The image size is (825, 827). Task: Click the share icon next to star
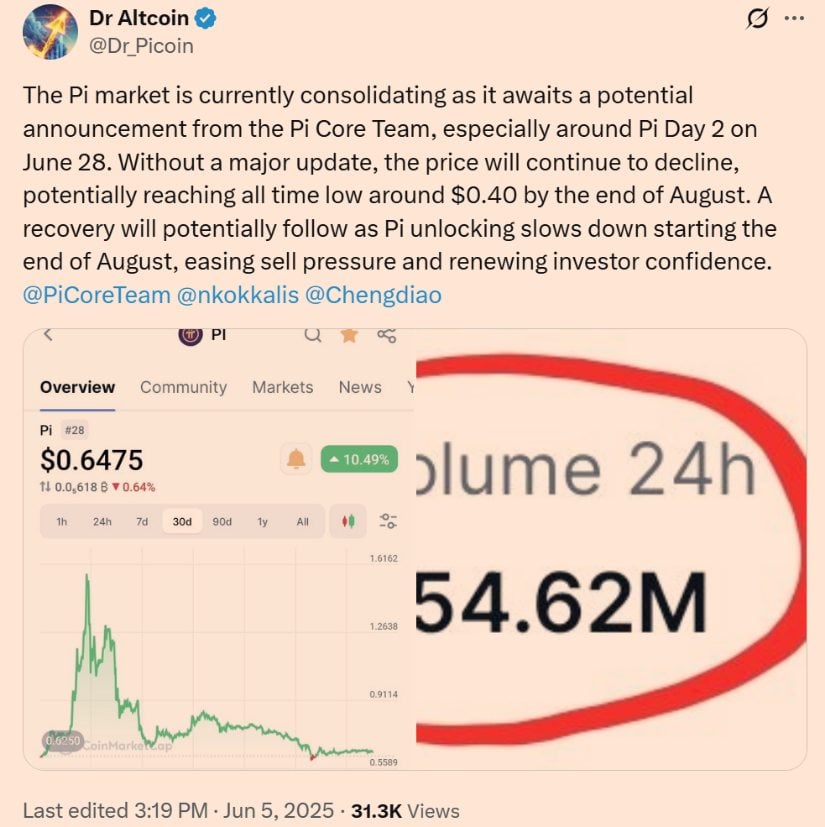click(387, 335)
